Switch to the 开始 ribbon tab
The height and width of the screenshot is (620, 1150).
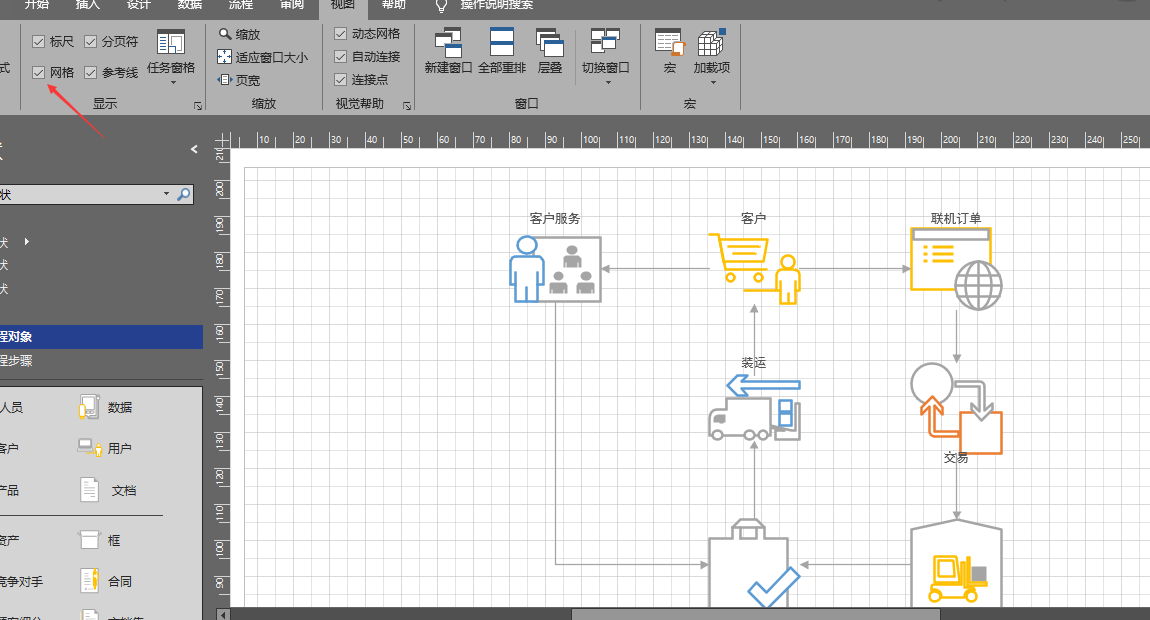37,4
